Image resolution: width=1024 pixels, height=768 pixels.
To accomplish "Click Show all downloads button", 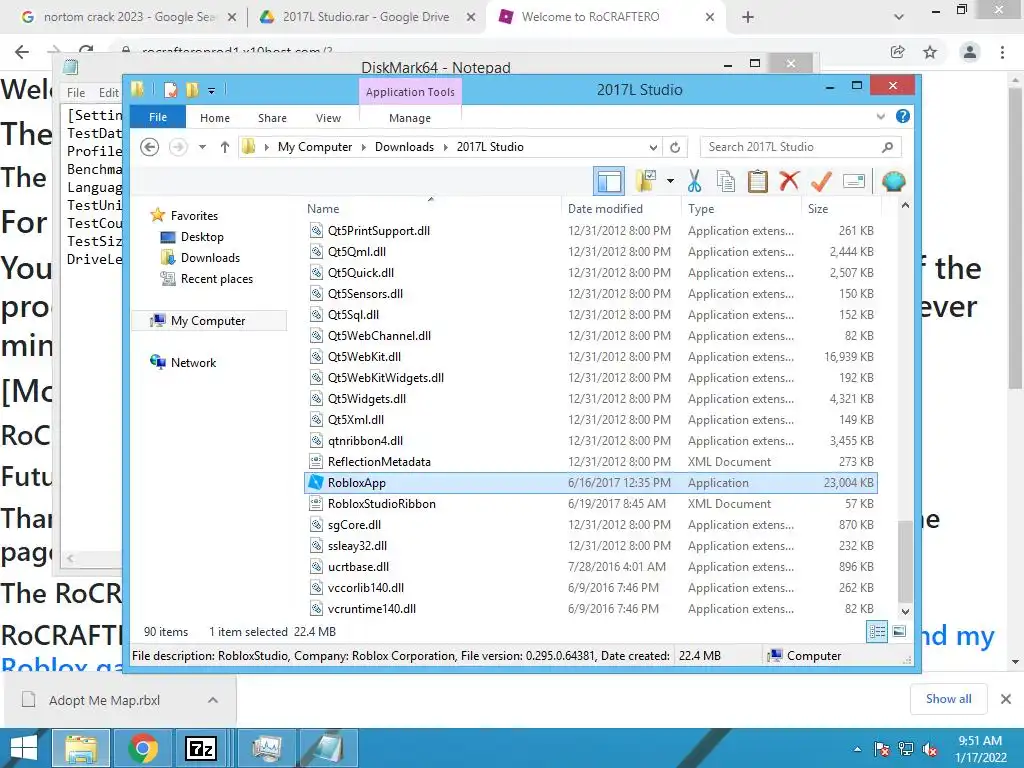I will [x=948, y=699].
